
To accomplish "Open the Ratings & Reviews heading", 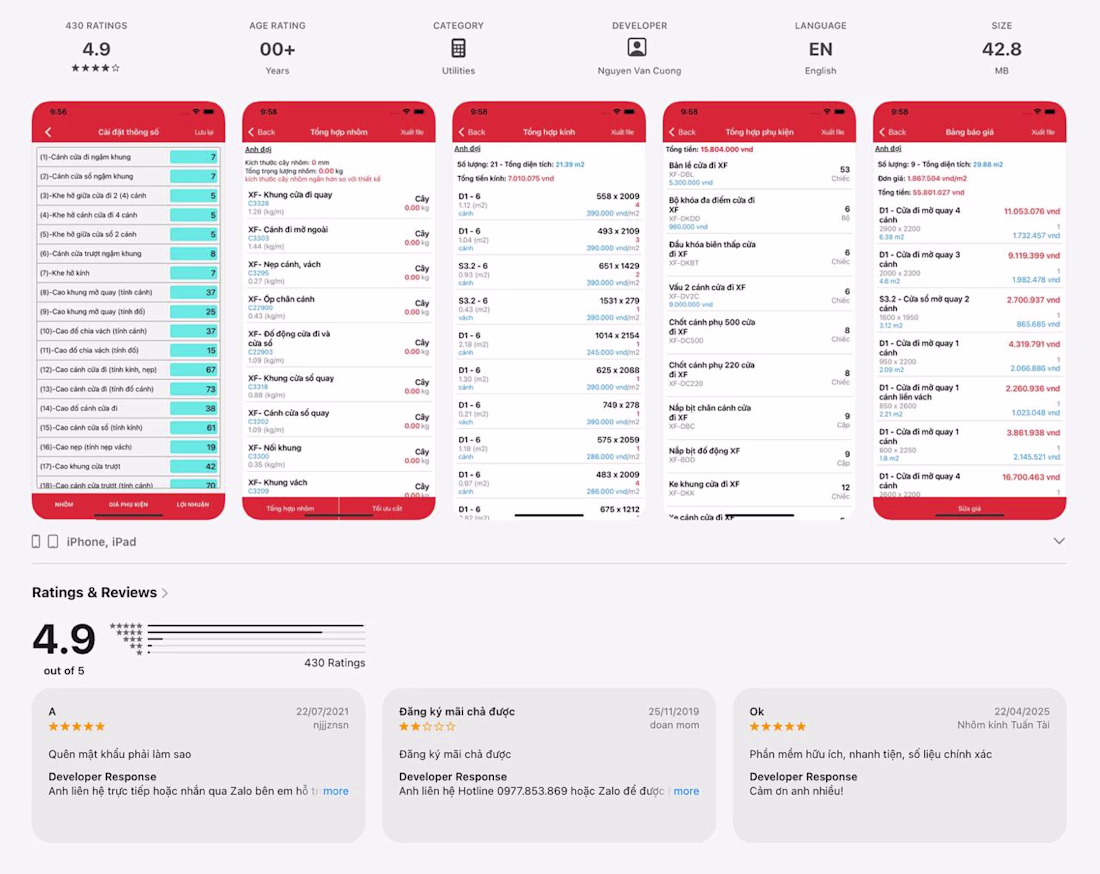I will pos(94,593).
